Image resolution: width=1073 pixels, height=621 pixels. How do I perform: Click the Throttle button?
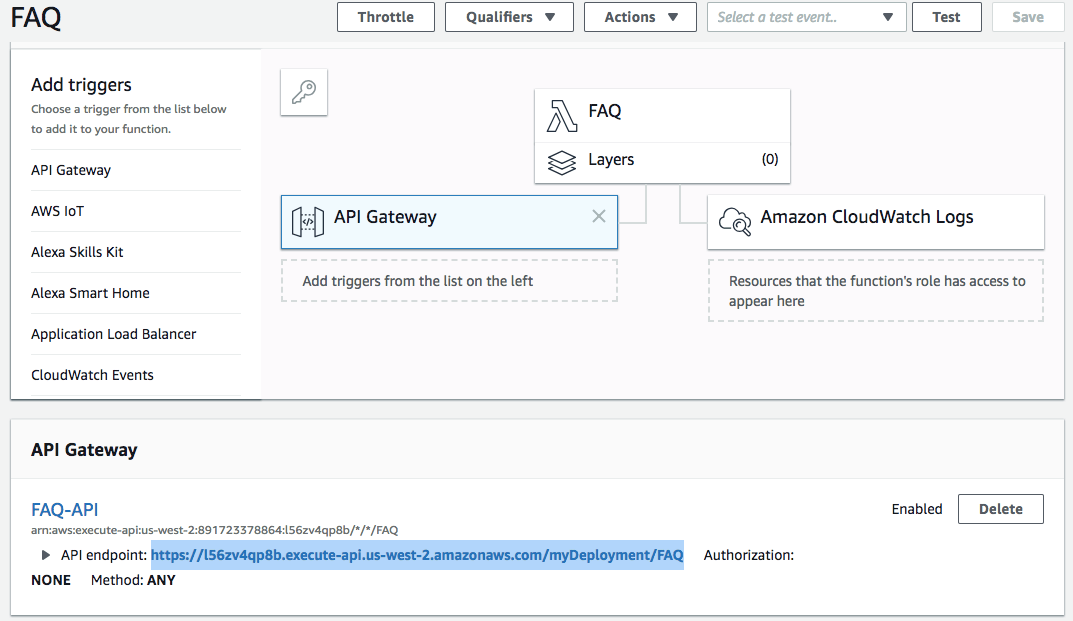click(x=385, y=17)
